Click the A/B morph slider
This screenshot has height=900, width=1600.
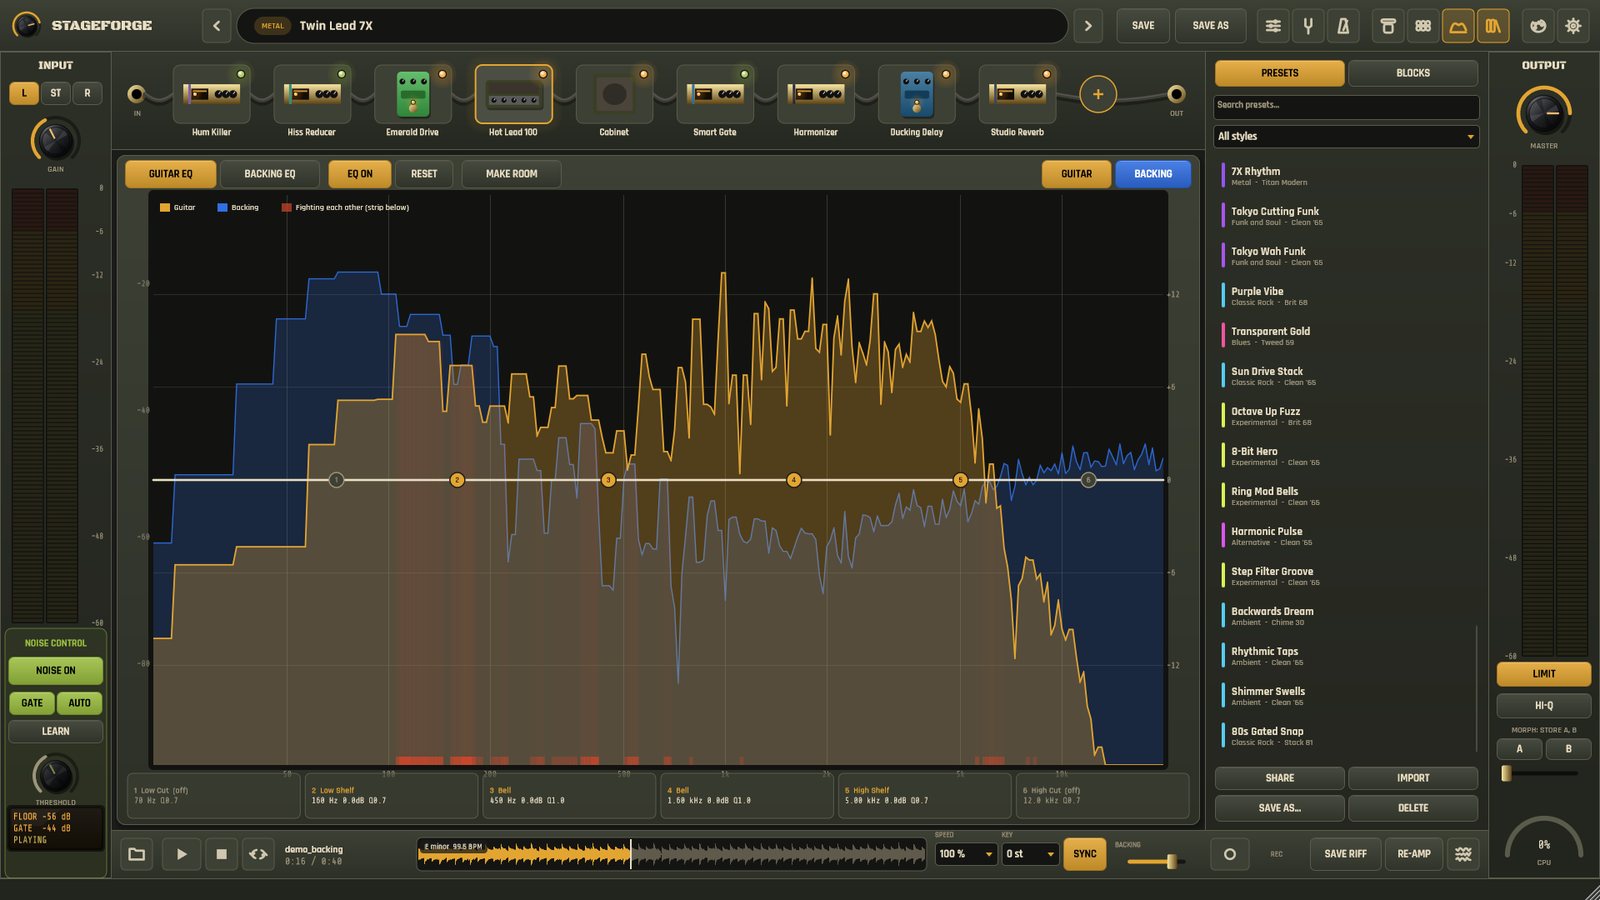click(1541, 773)
